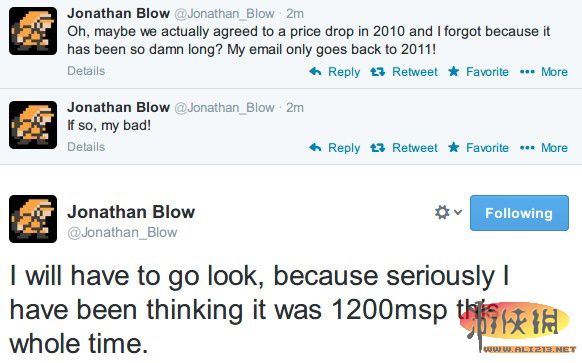Toggle the Following button

pos(519,213)
